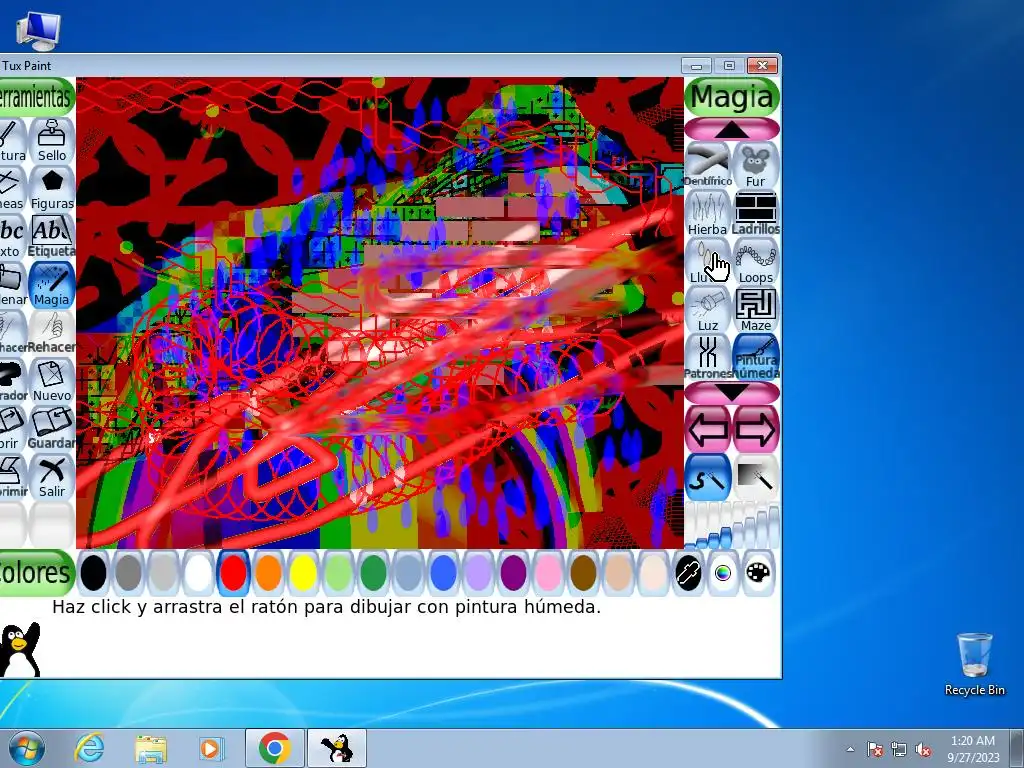The width and height of the screenshot is (1024, 768).
Task: Choose the Luz light effect
Action: coord(708,309)
